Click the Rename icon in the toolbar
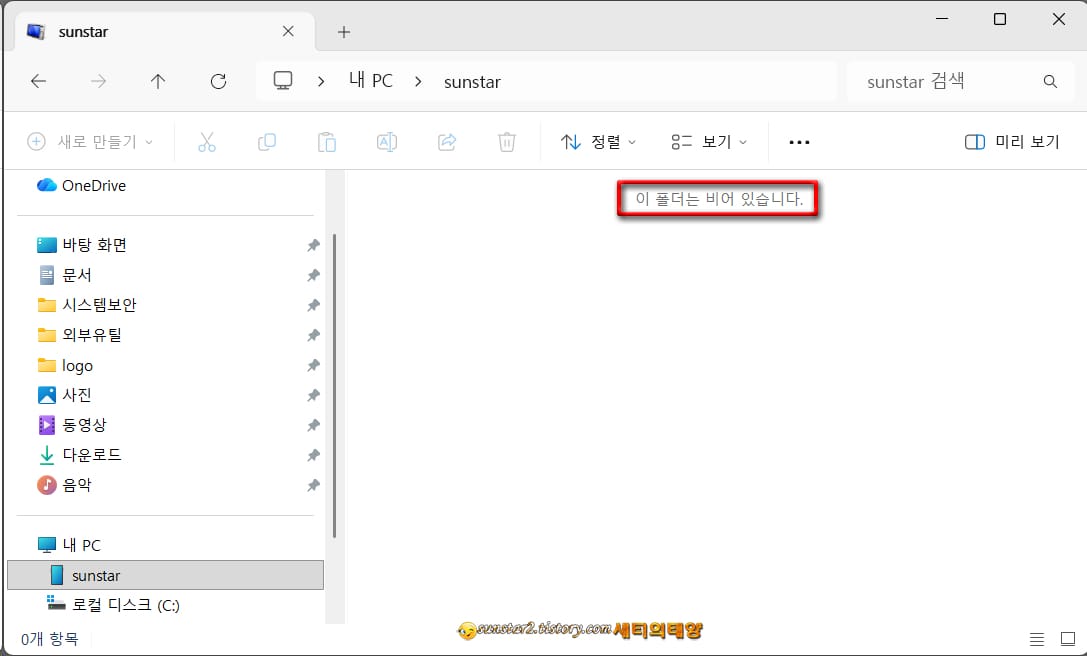 point(387,142)
